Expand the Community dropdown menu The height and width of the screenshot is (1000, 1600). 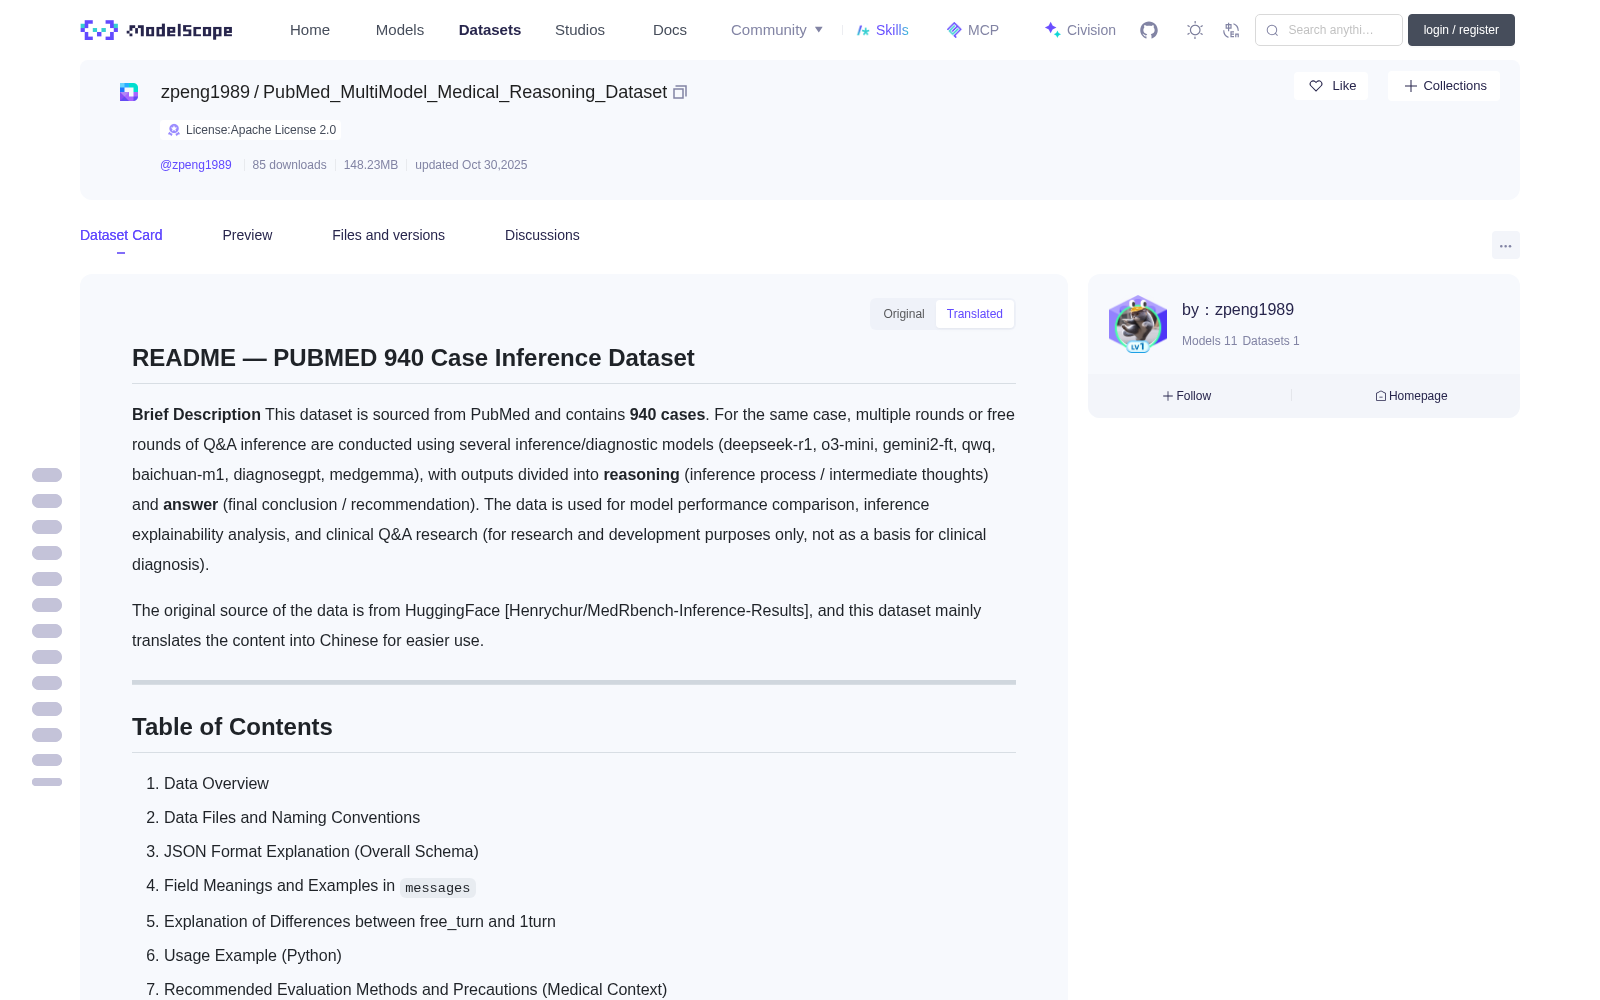pos(777,30)
